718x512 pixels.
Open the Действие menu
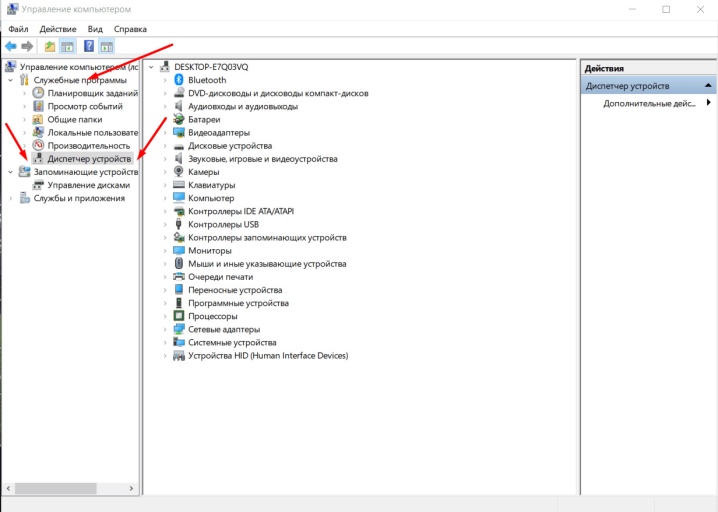(x=58, y=29)
